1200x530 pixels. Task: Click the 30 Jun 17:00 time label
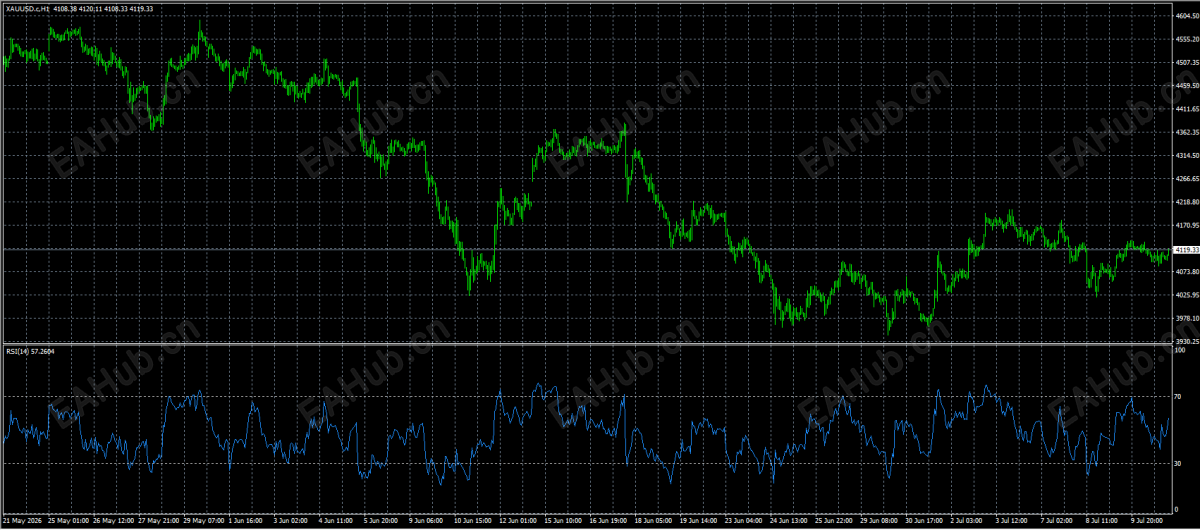[922, 521]
